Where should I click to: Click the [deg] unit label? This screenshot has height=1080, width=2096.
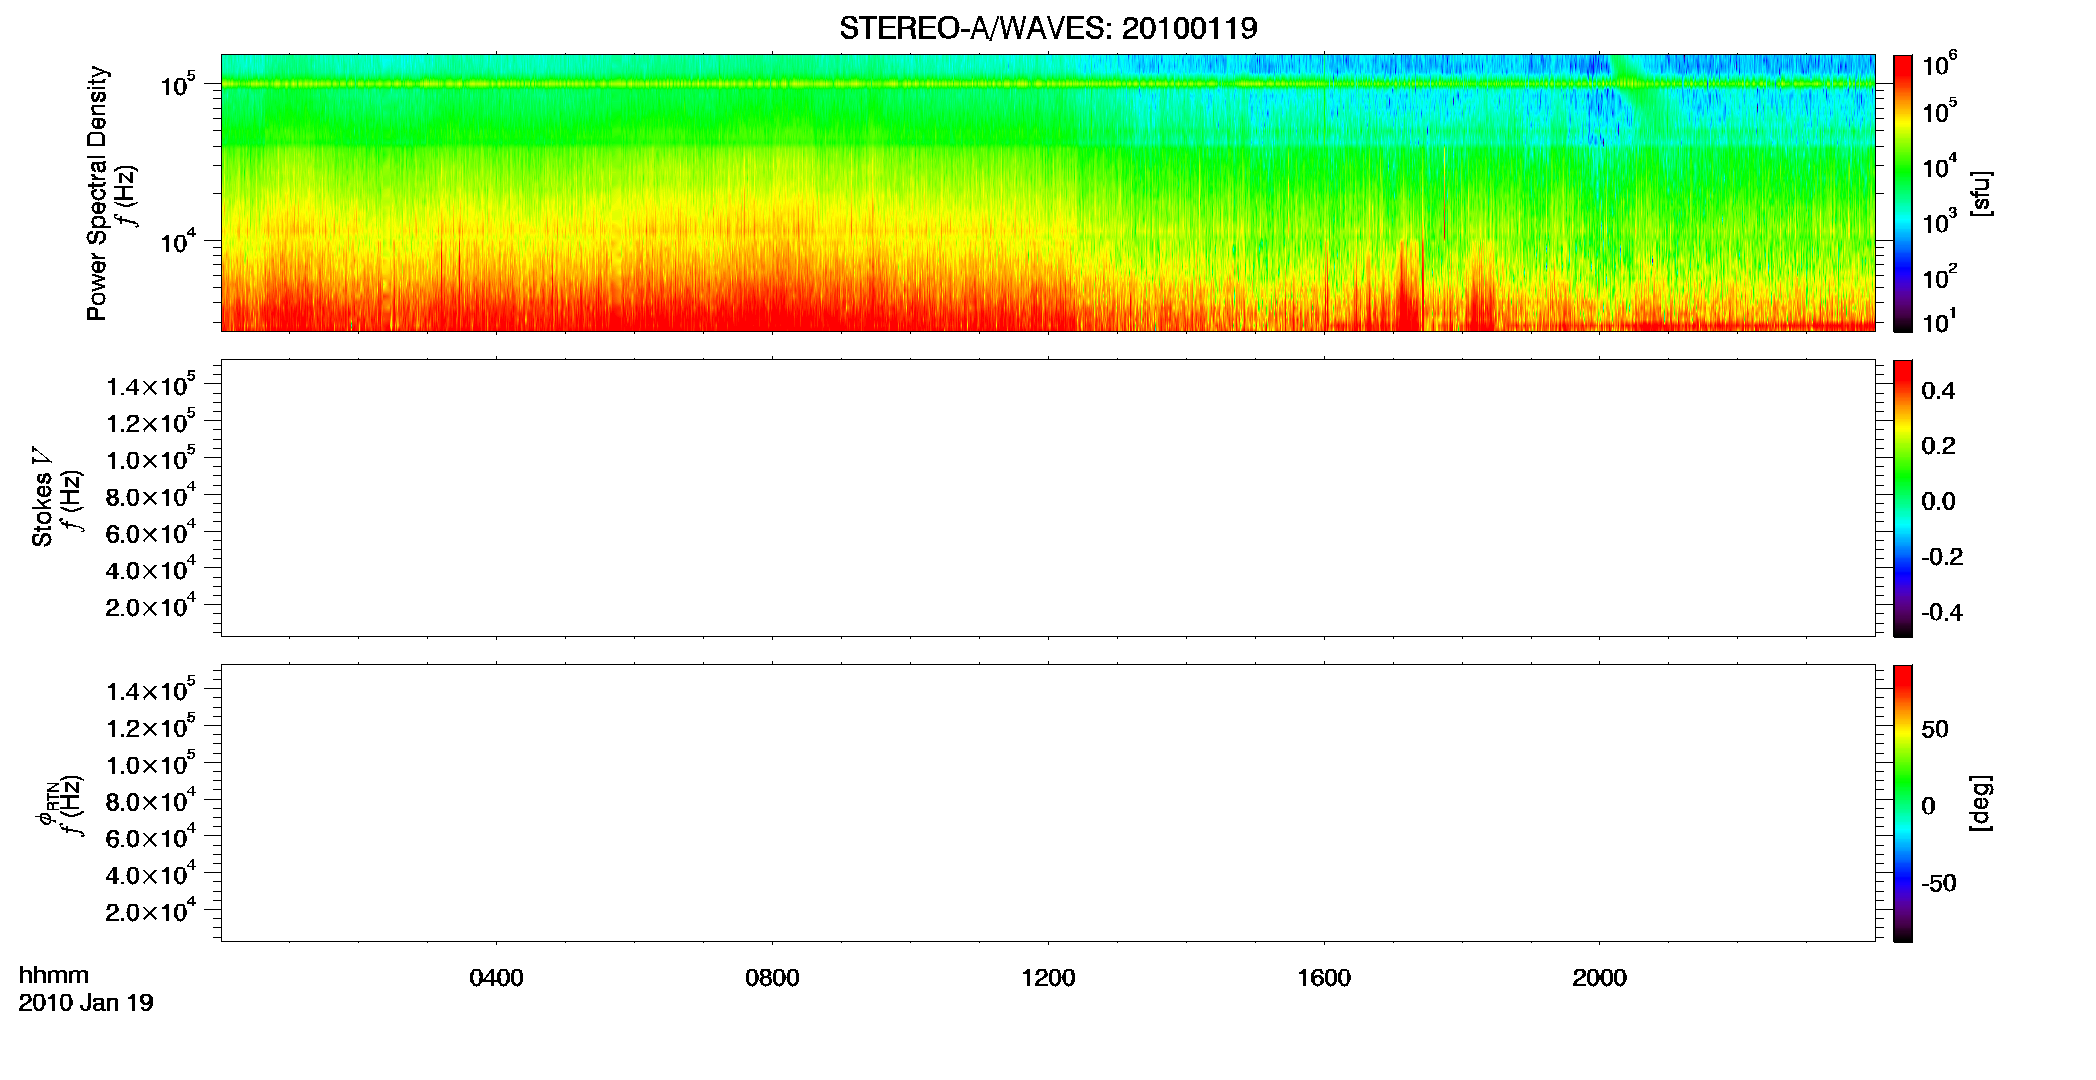(1980, 803)
